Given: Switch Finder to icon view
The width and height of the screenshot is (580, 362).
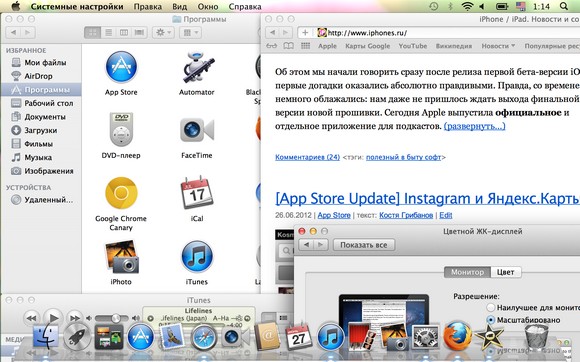Looking at the screenshot, I should [92, 33].
